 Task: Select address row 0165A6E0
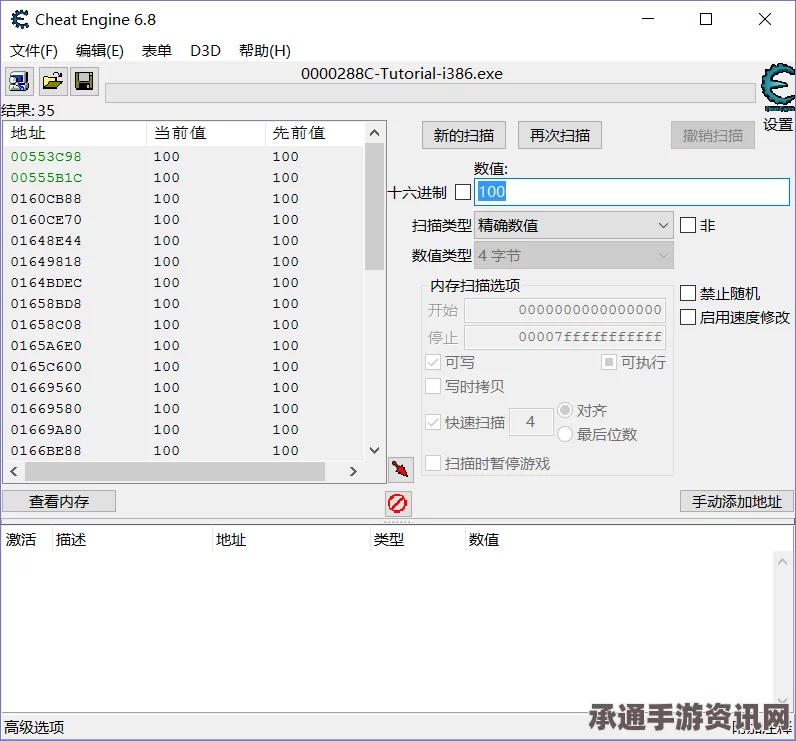tap(184, 346)
